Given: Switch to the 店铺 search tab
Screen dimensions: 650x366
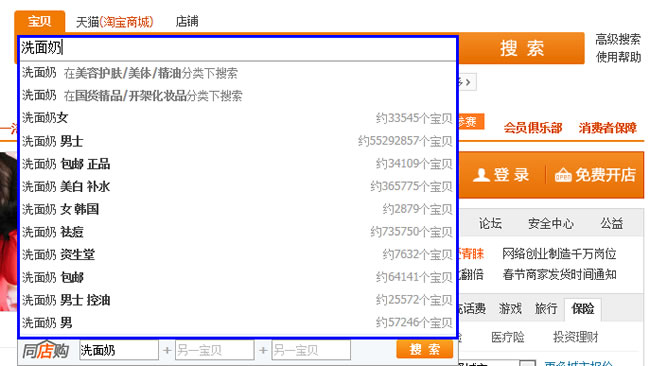Looking at the screenshot, I should click(187, 21).
